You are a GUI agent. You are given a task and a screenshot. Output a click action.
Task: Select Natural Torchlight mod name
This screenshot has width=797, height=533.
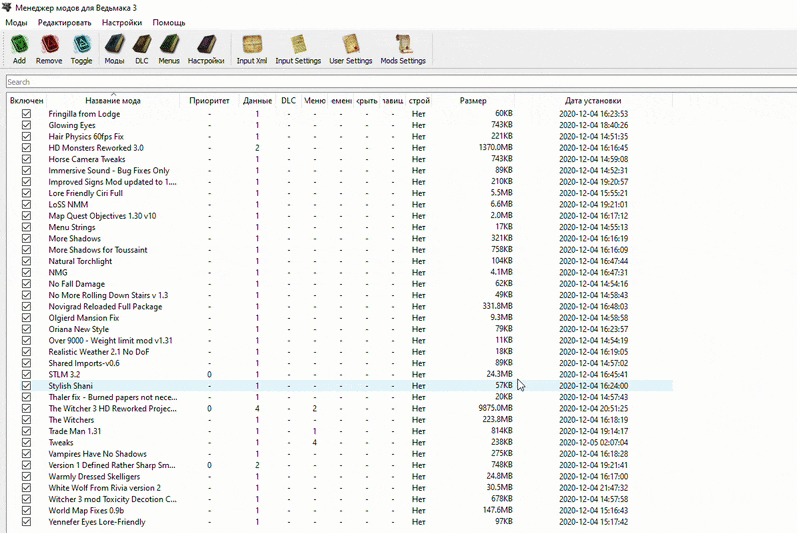tap(80, 261)
